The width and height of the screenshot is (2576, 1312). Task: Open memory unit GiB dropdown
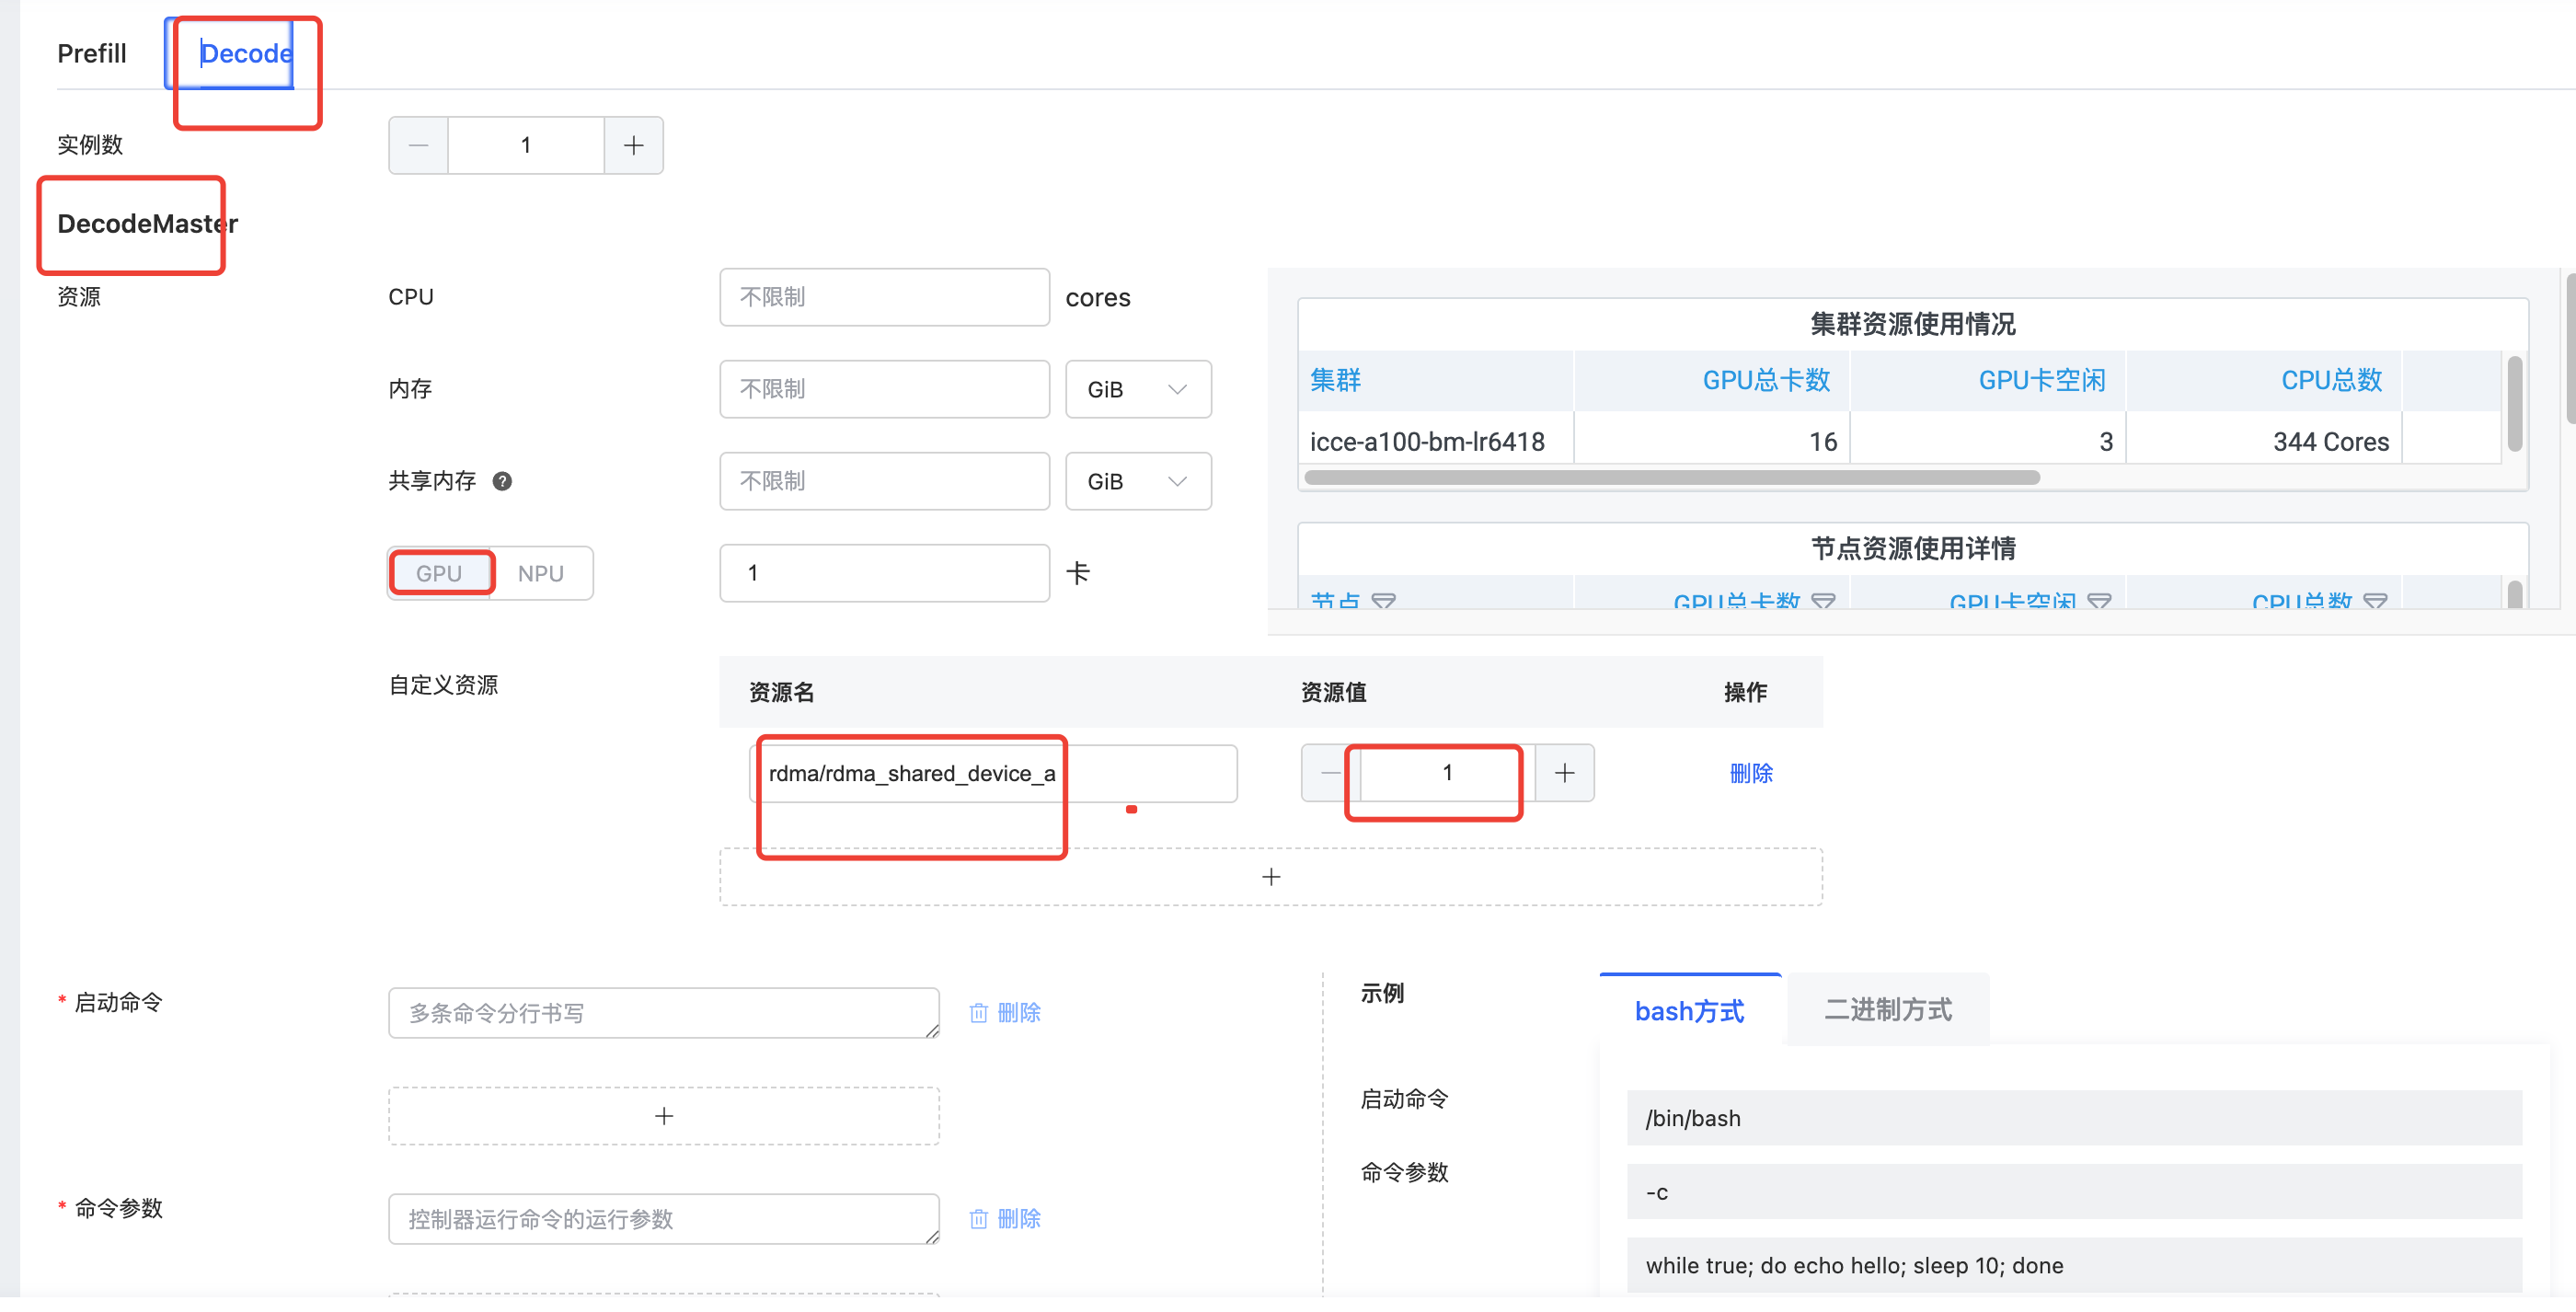point(1137,390)
